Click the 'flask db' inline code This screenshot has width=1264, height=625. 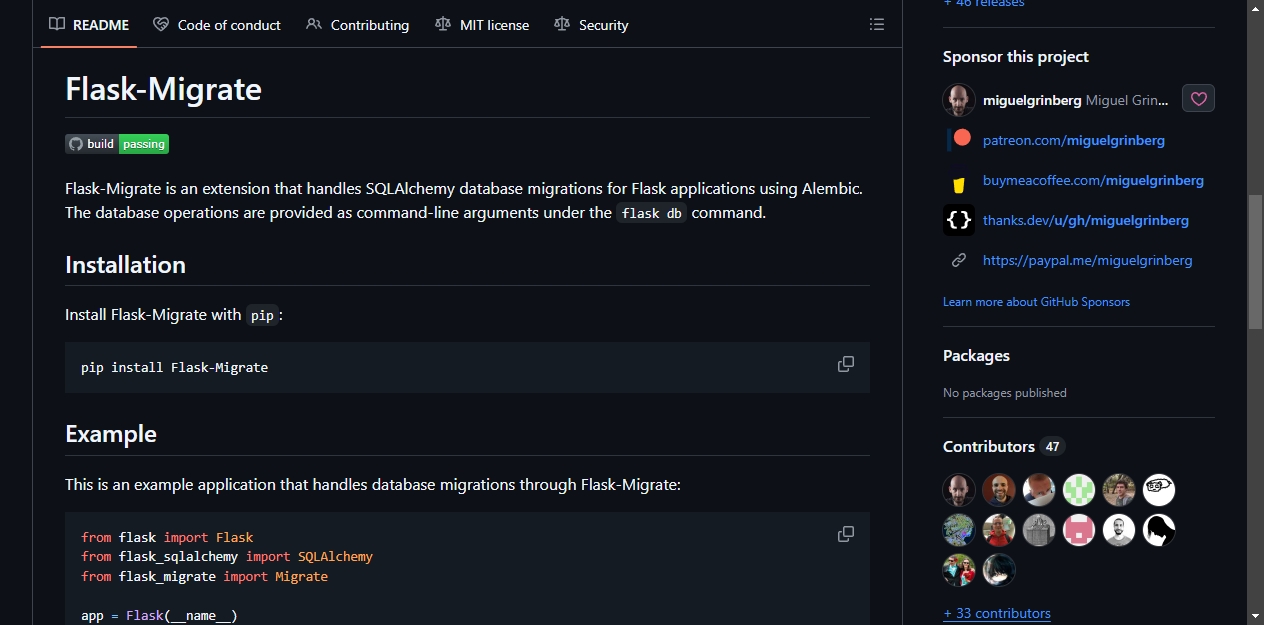651,213
